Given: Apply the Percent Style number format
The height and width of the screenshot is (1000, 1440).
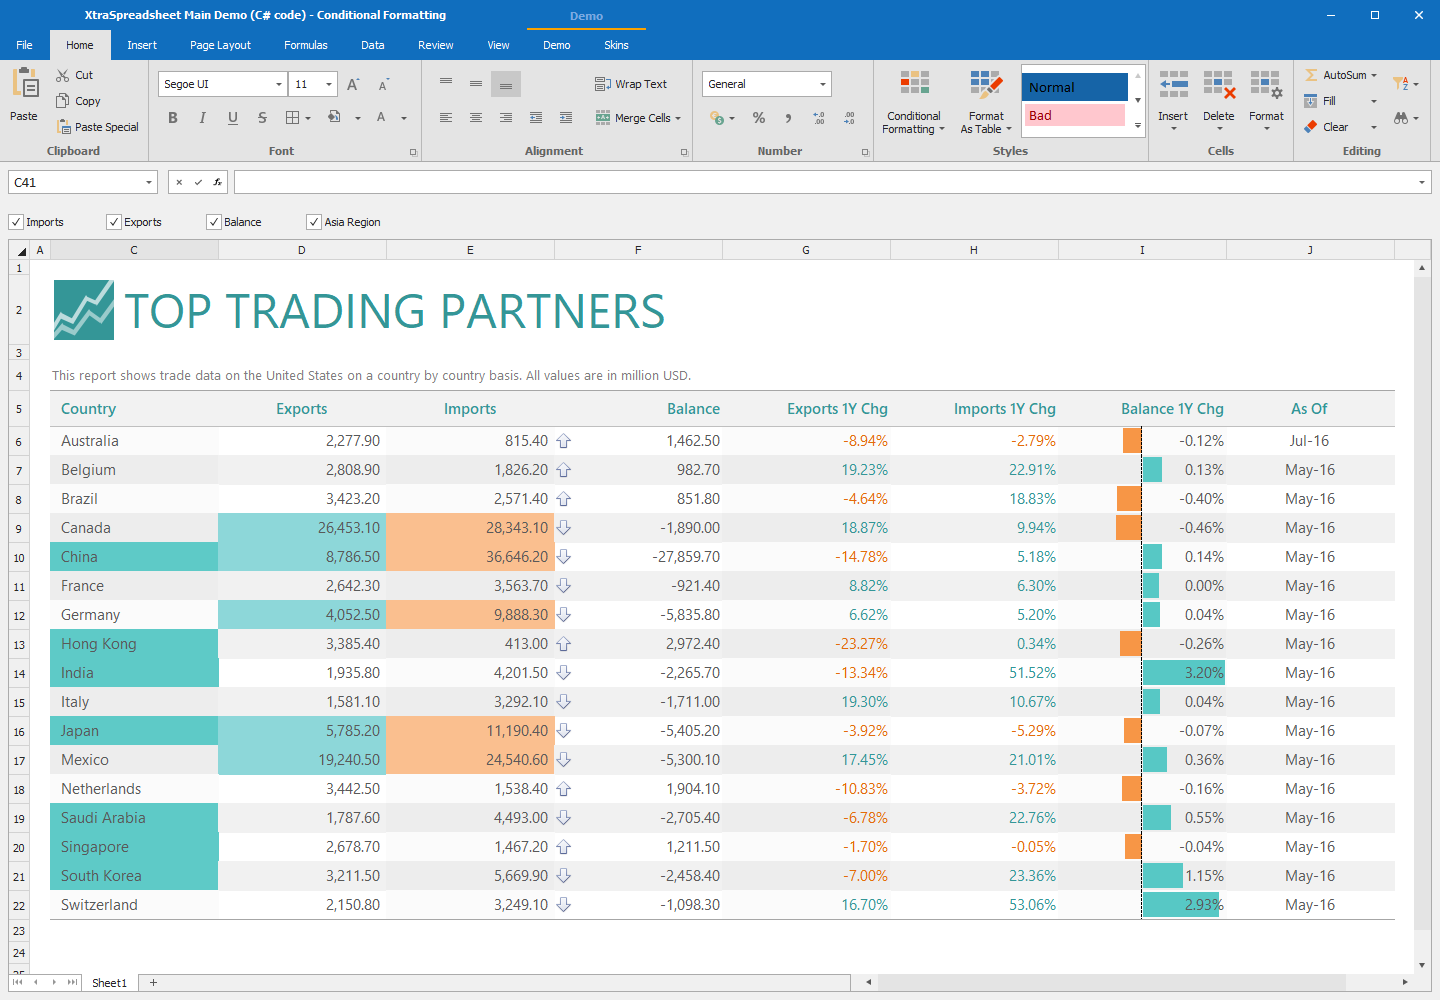Looking at the screenshot, I should coord(758,117).
